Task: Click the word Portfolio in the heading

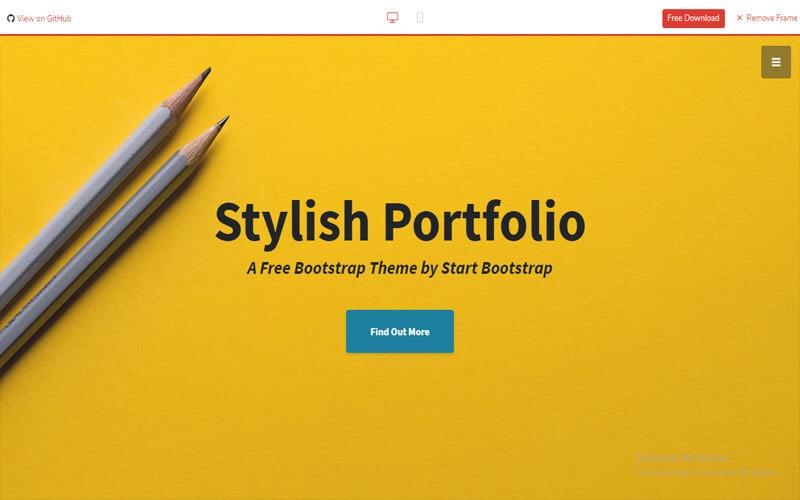Action: coord(484,221)
